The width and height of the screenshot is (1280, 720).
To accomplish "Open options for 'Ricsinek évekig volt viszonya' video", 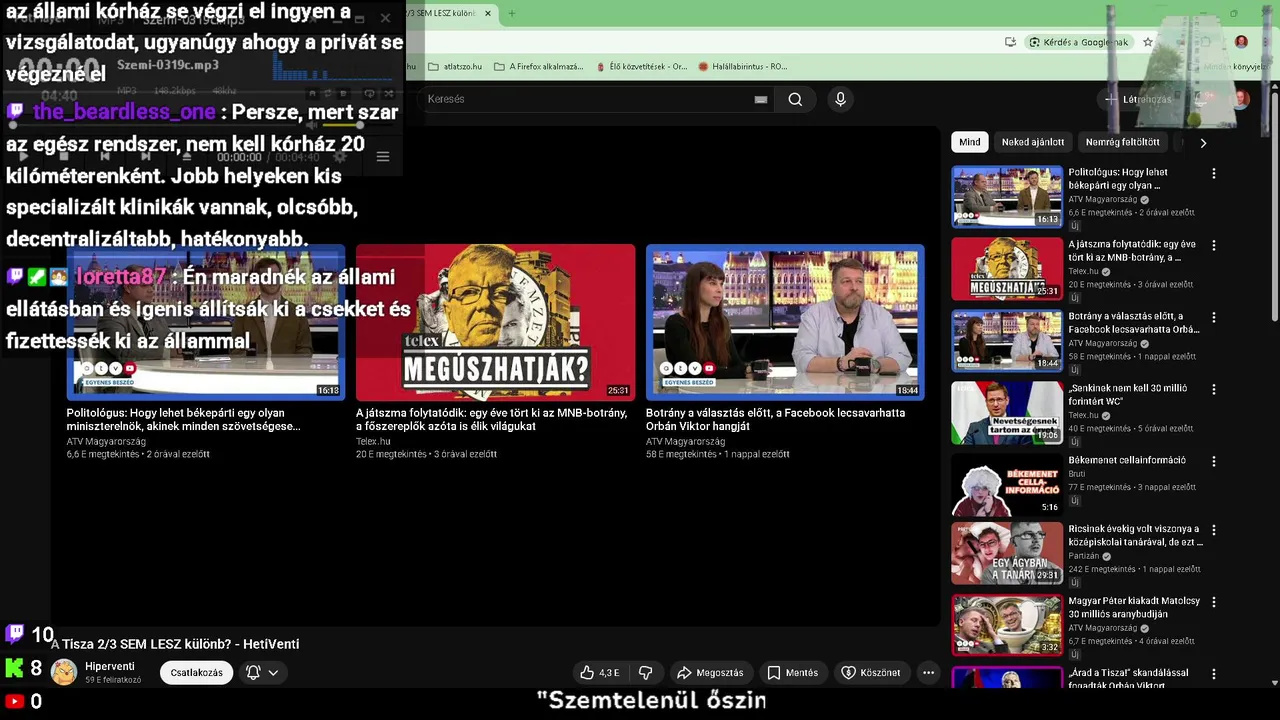I will point(1214,530).
